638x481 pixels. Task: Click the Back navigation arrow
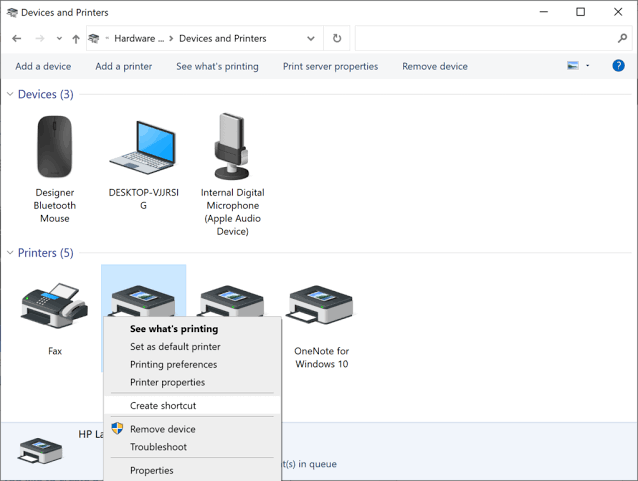[17, 39]
